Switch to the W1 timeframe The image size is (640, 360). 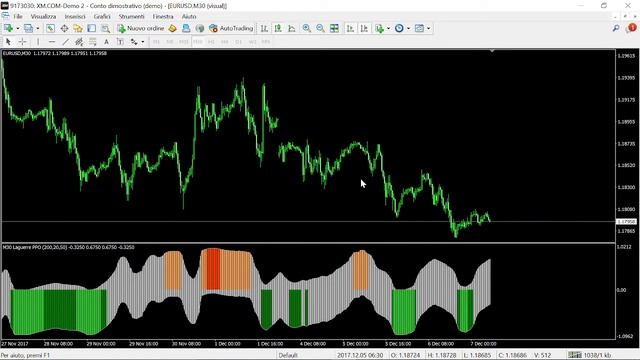tap(252, 42)
